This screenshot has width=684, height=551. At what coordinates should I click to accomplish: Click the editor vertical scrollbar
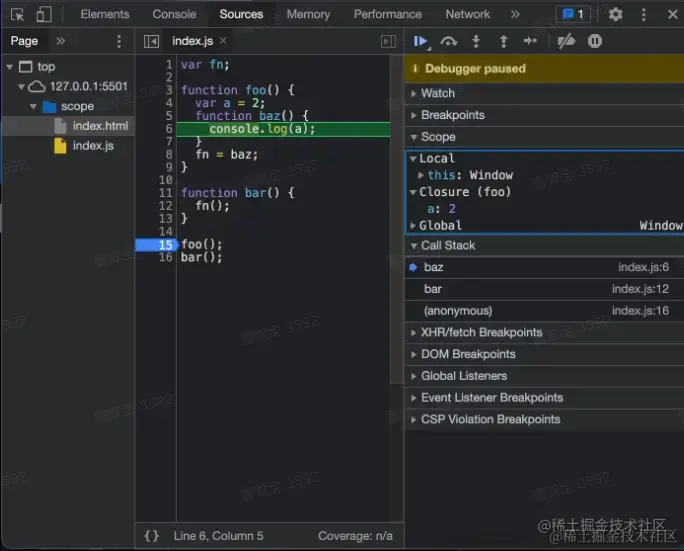pyautogui.click(x=397, y=220)
